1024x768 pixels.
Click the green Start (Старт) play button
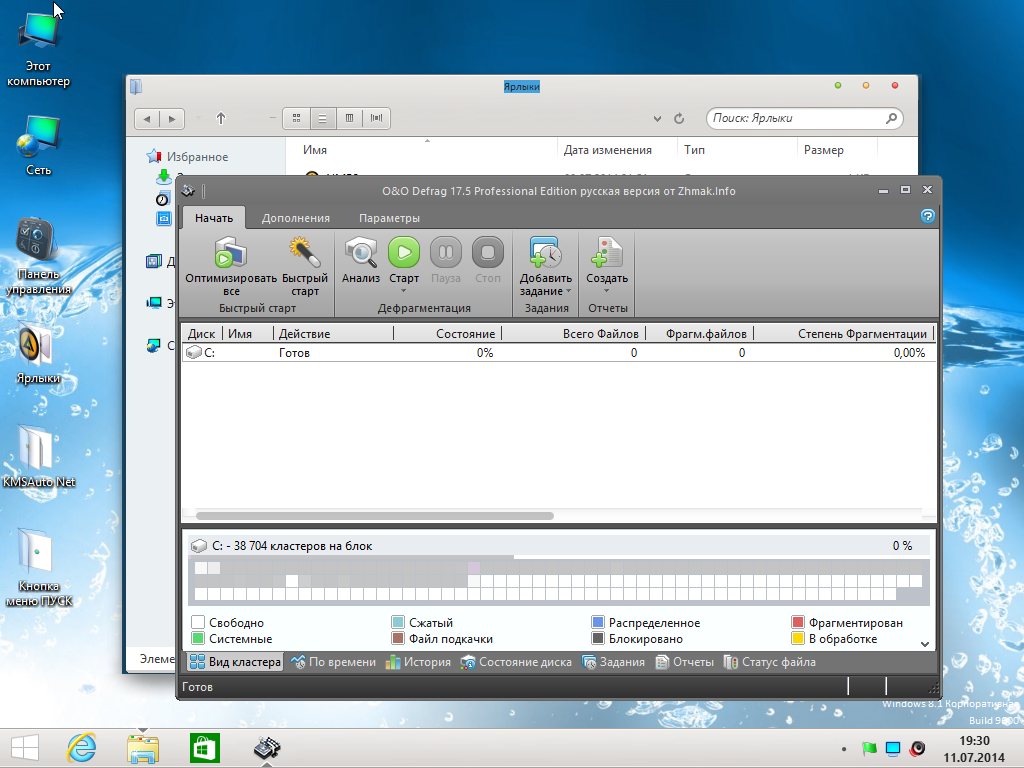[404, 253]
